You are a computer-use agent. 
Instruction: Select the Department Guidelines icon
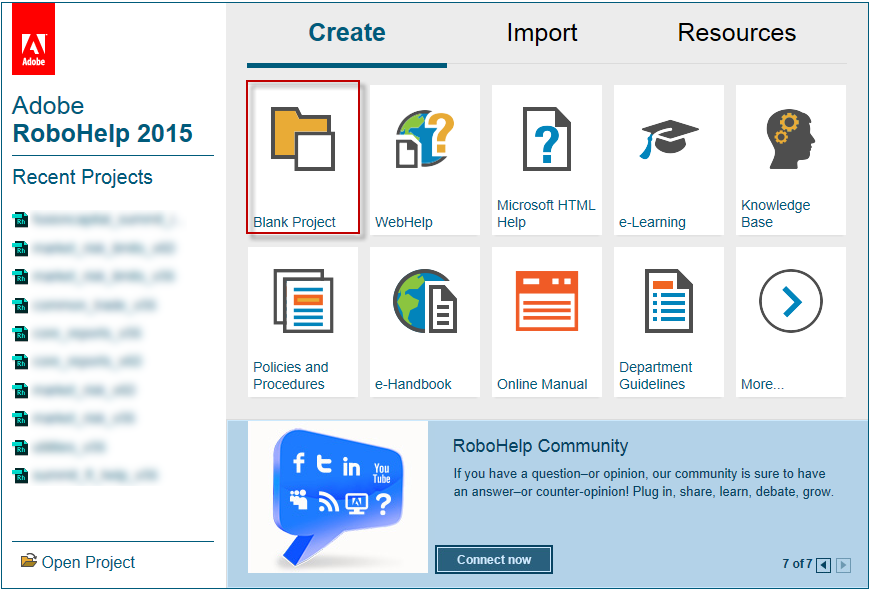point(668,301)
